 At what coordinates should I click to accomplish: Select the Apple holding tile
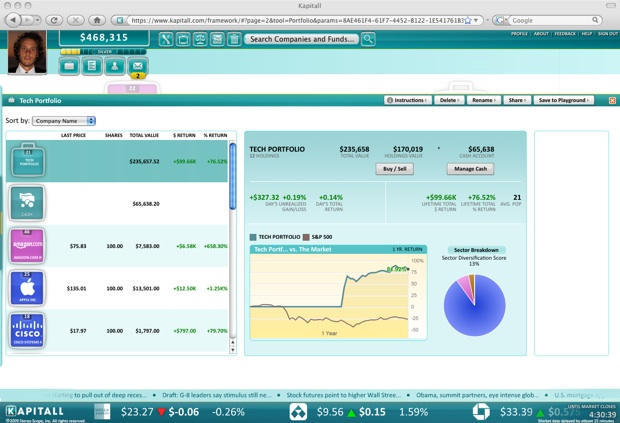[27, 288]
